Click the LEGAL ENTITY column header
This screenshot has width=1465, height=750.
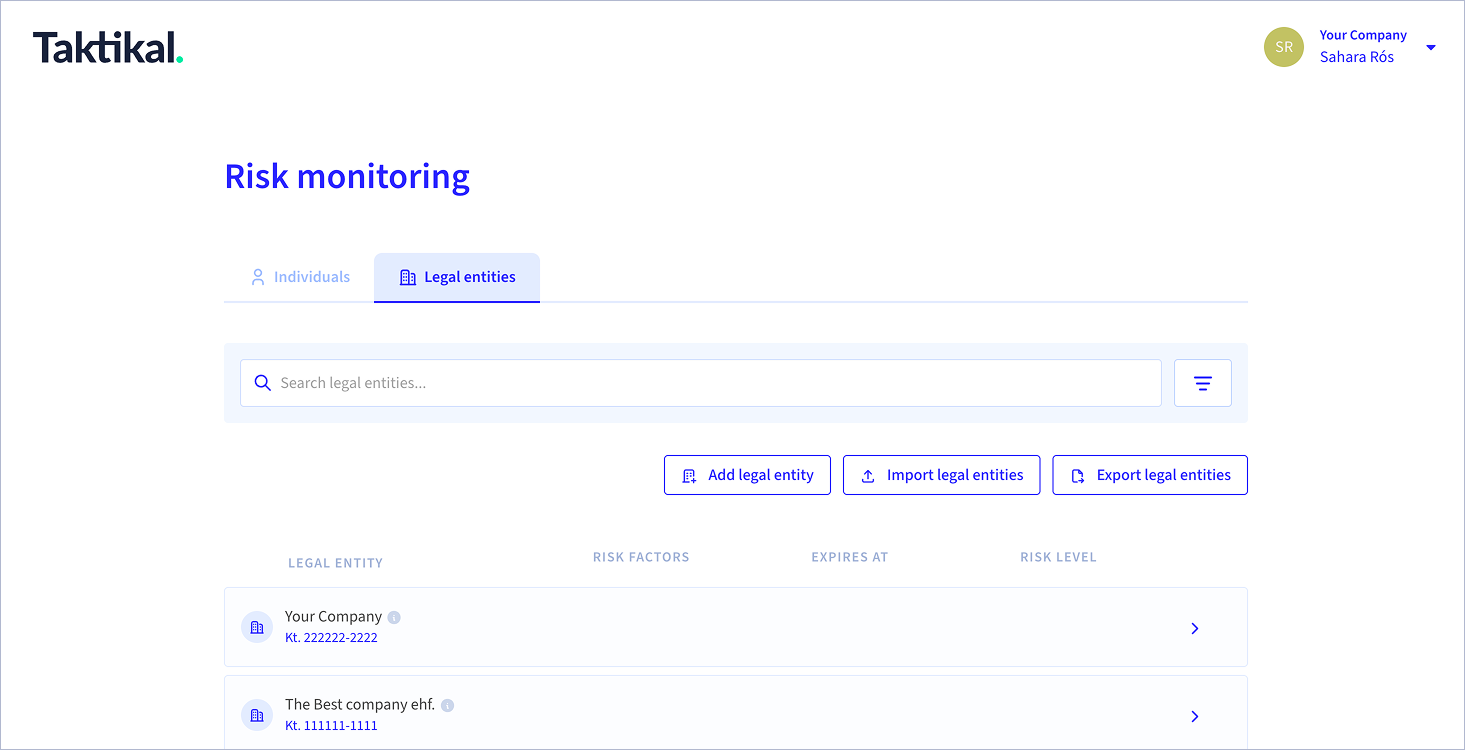[335, 563]
